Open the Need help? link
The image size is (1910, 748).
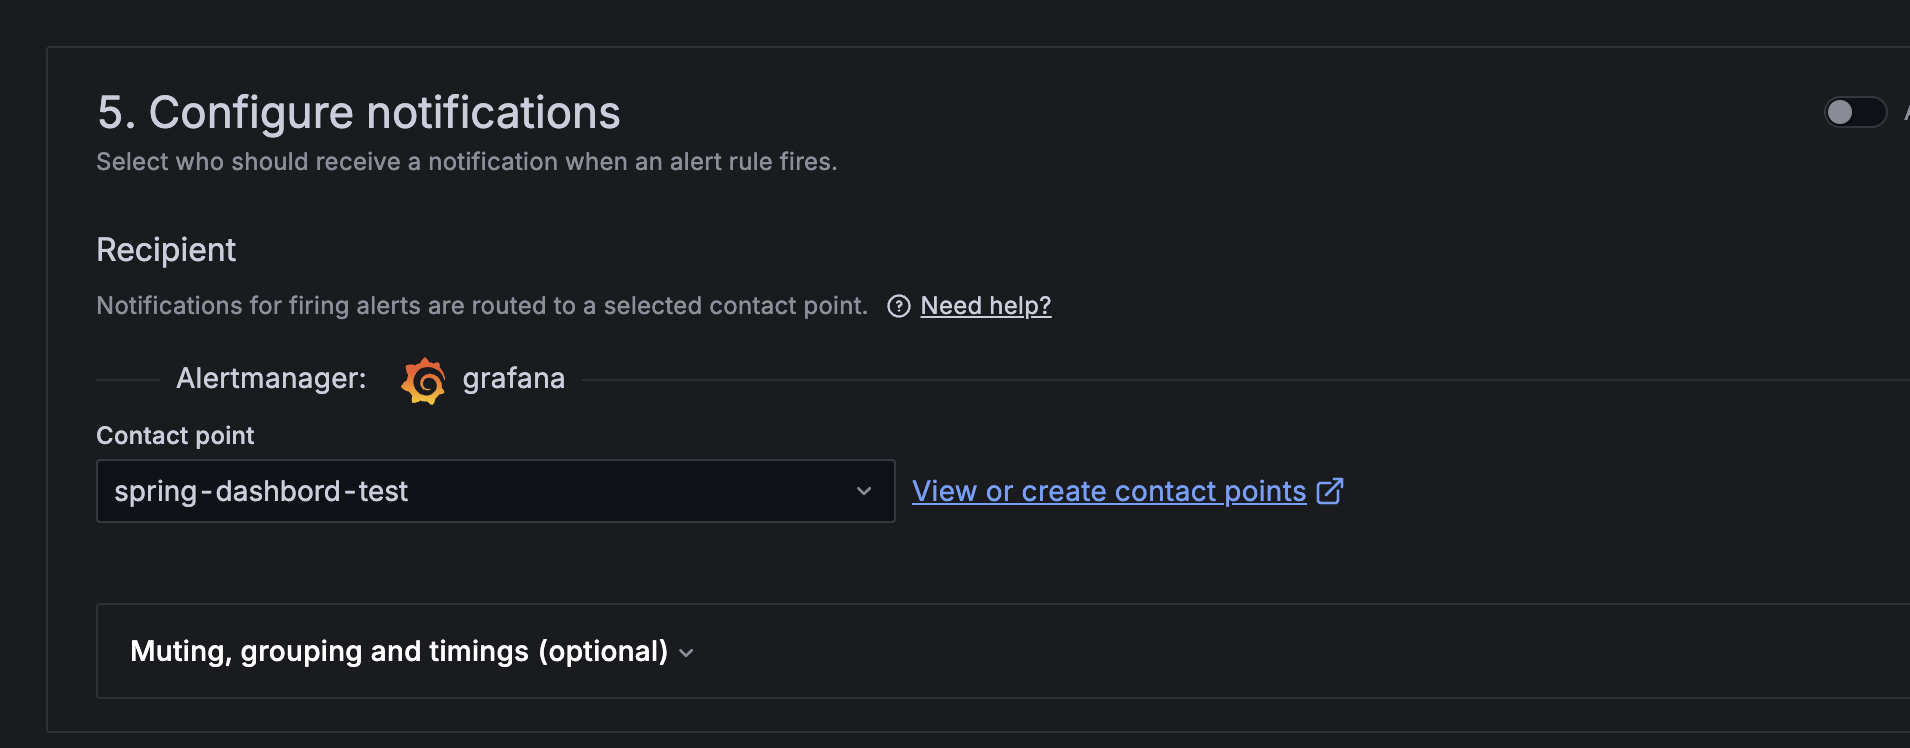coord(985,306)
